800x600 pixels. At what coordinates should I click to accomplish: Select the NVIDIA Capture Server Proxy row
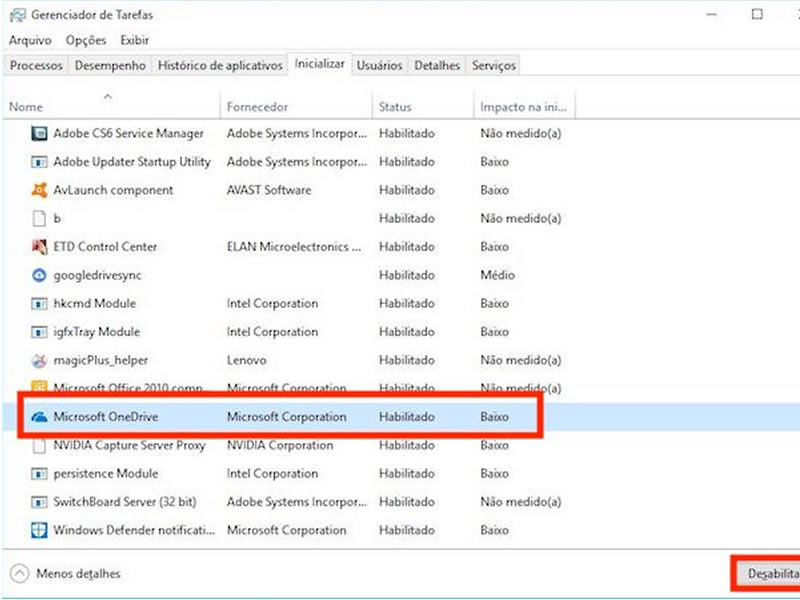click(x=128, y=445)
